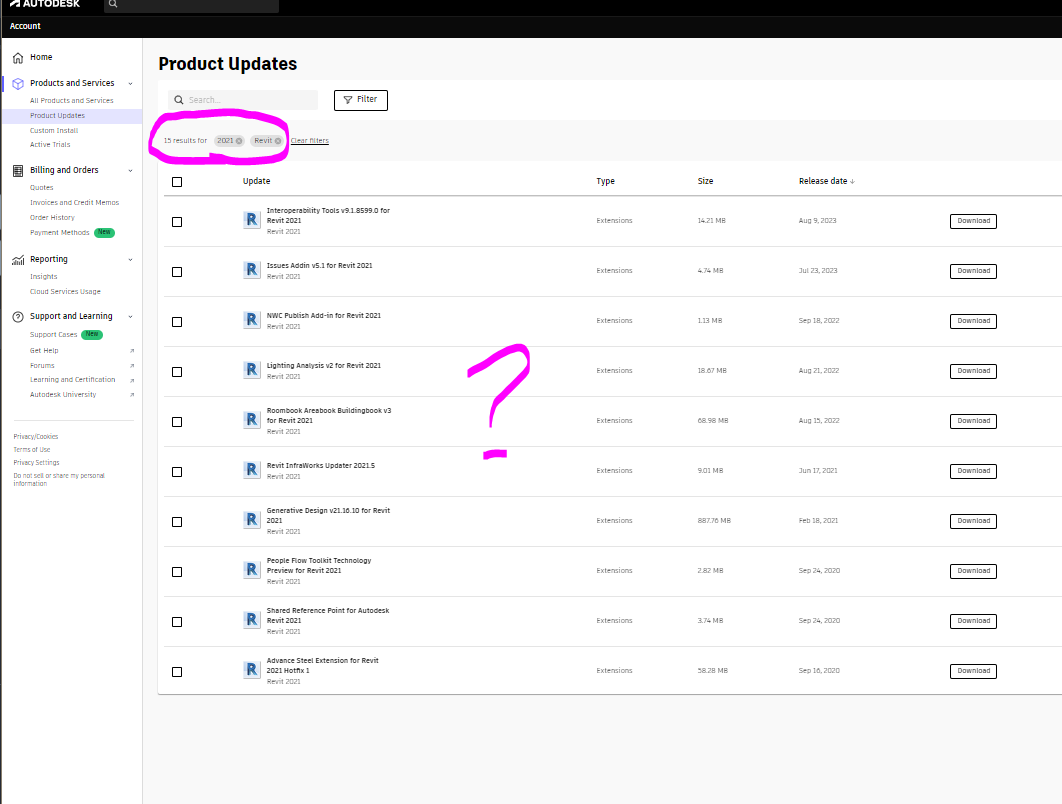Screen dimensions: 1062x804
Task: Check the NWC Publish Add-in row checkbox
Action: click(x=177, y=322)
